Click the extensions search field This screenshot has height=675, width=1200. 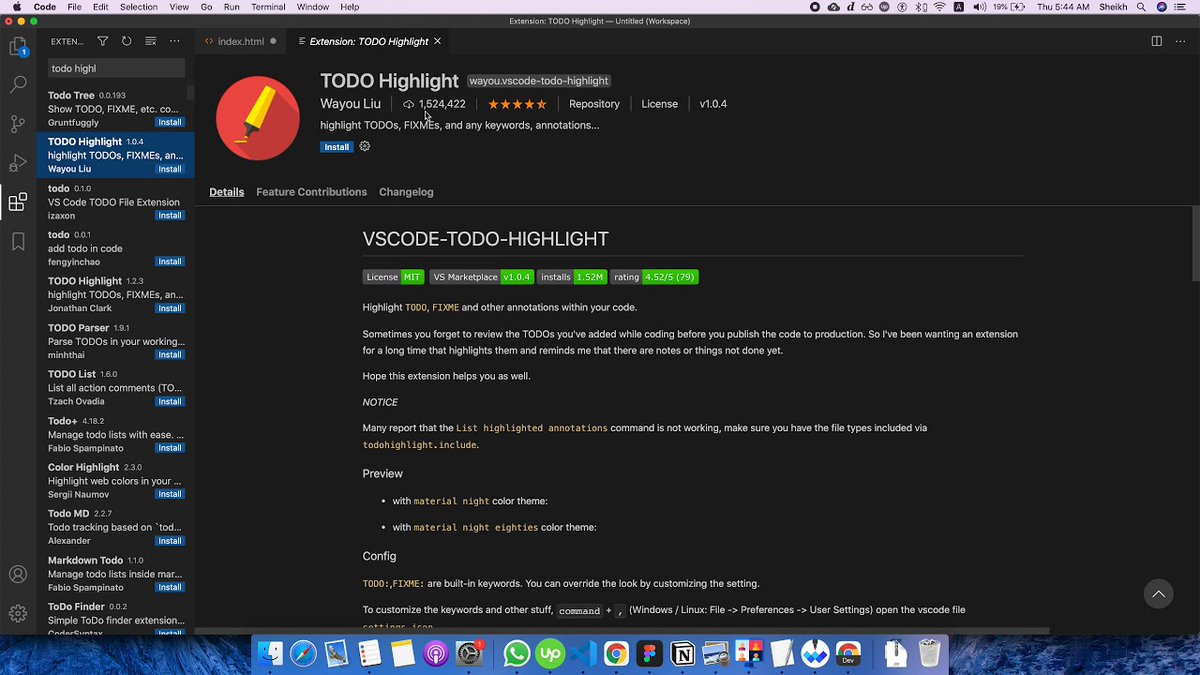pos(116,68)
